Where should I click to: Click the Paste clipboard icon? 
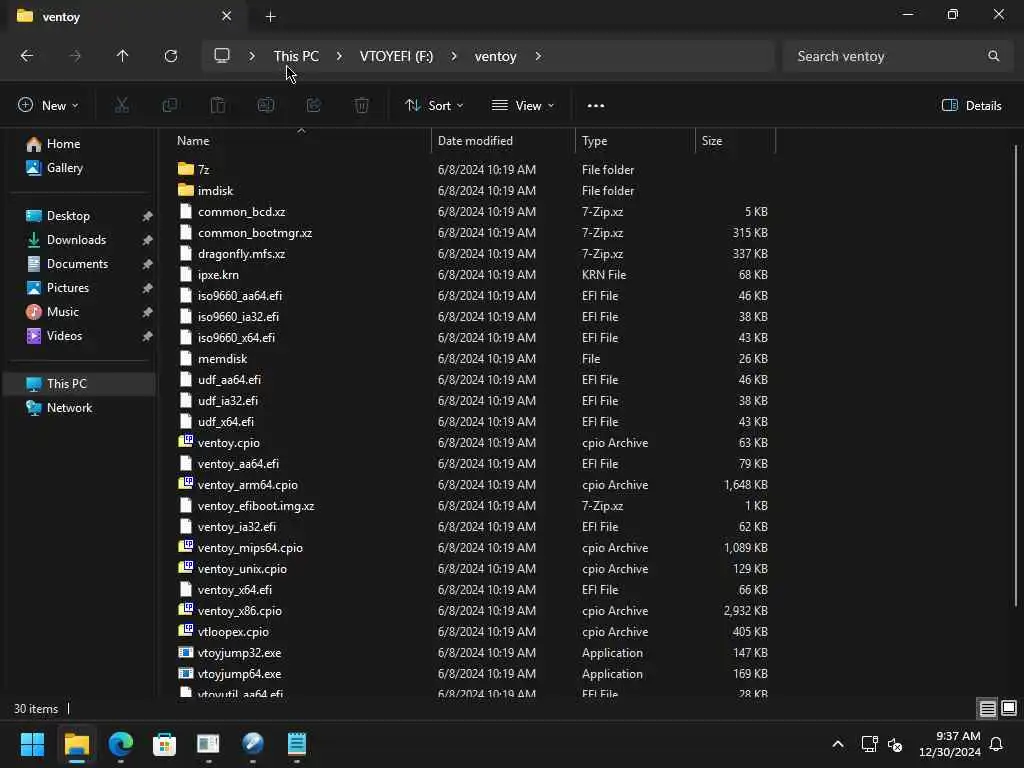coord(217,105)
